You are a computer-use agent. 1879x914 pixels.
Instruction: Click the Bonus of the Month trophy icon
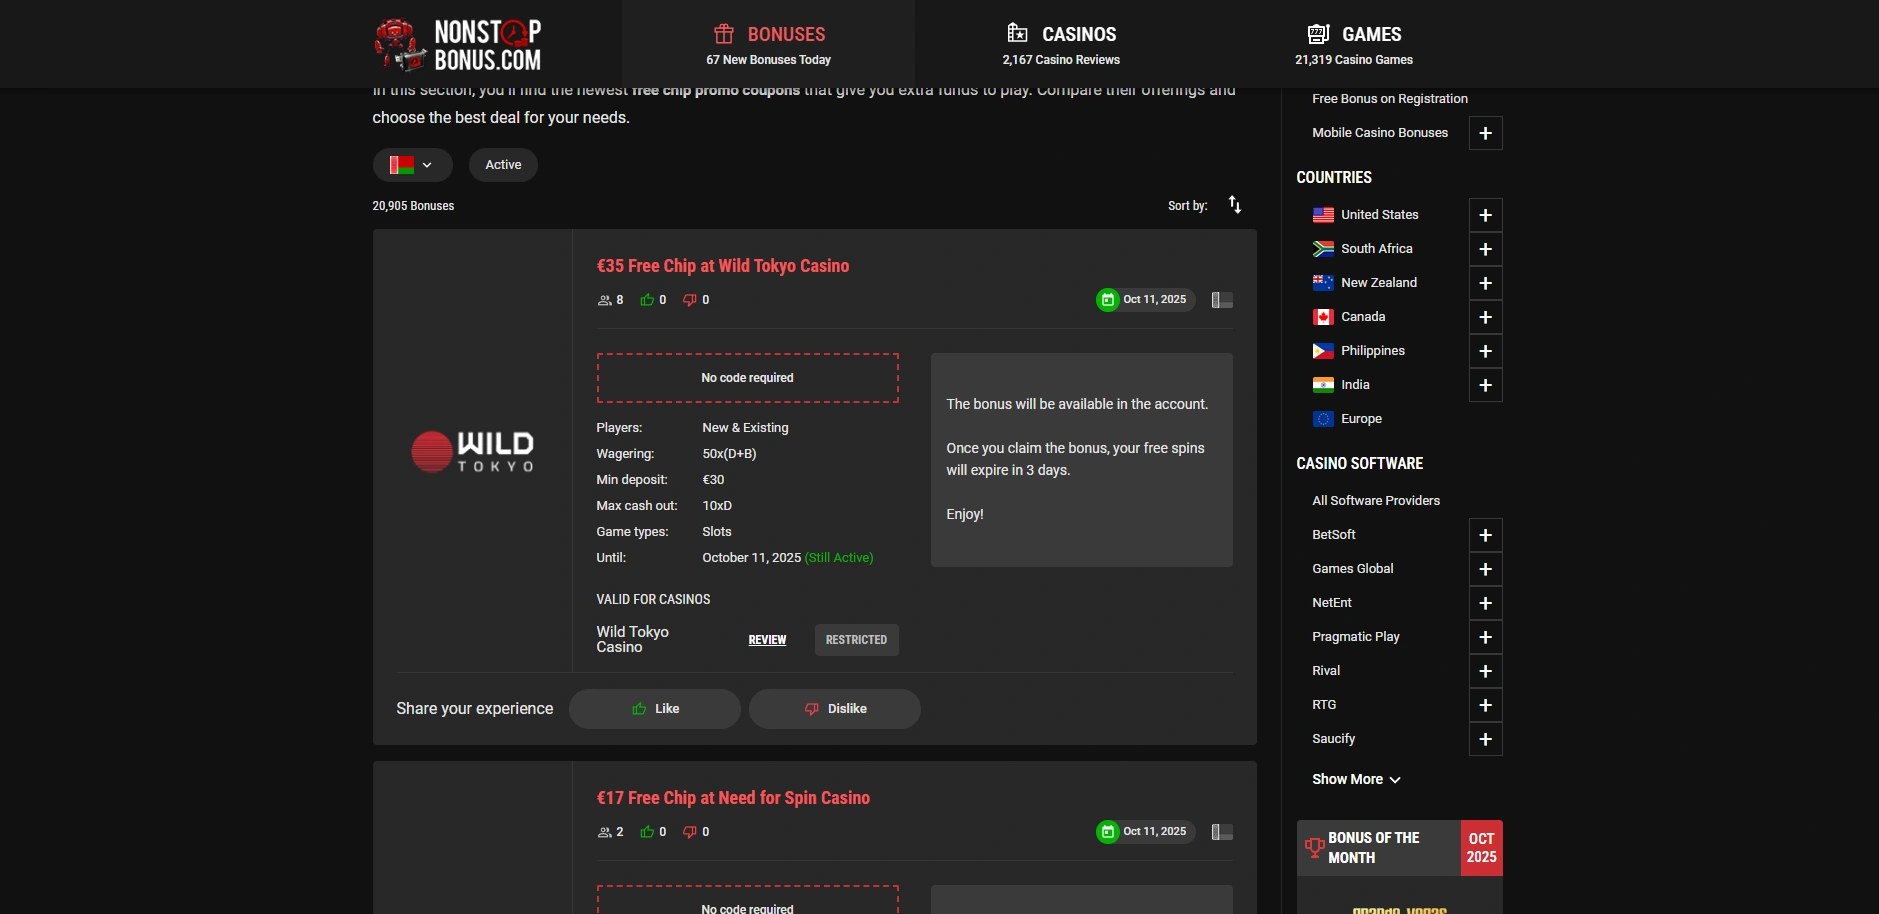coord(1314,848)
